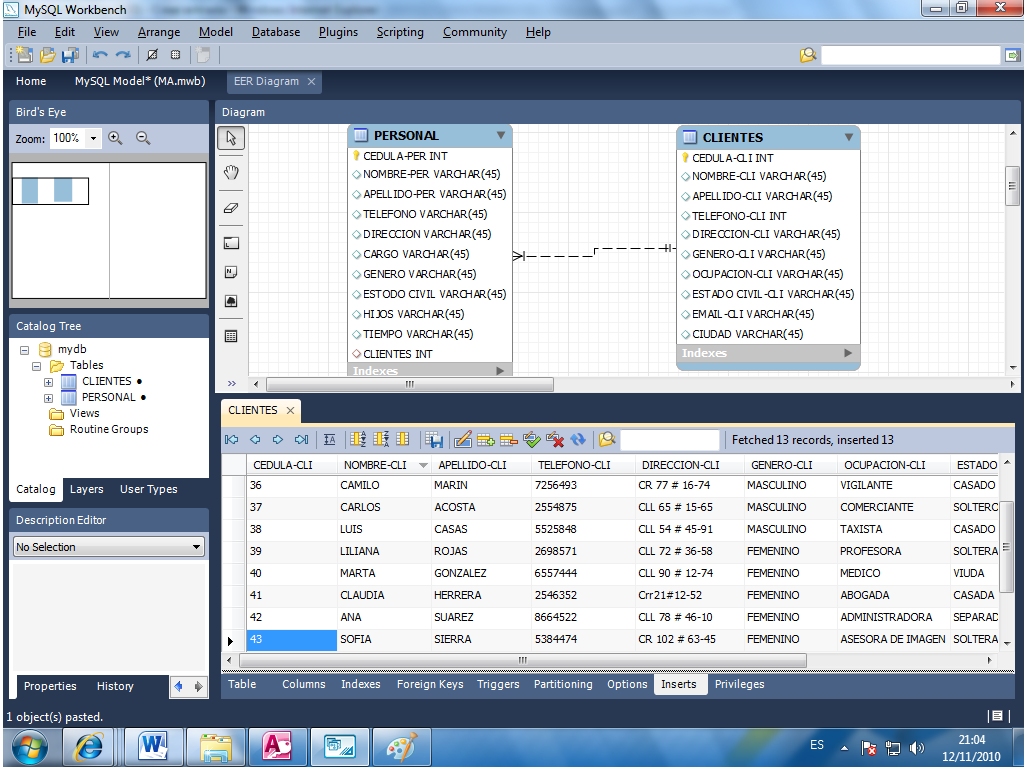Select the eraser tool
This screenshot has height=768, width=1024.
(231, 208)
